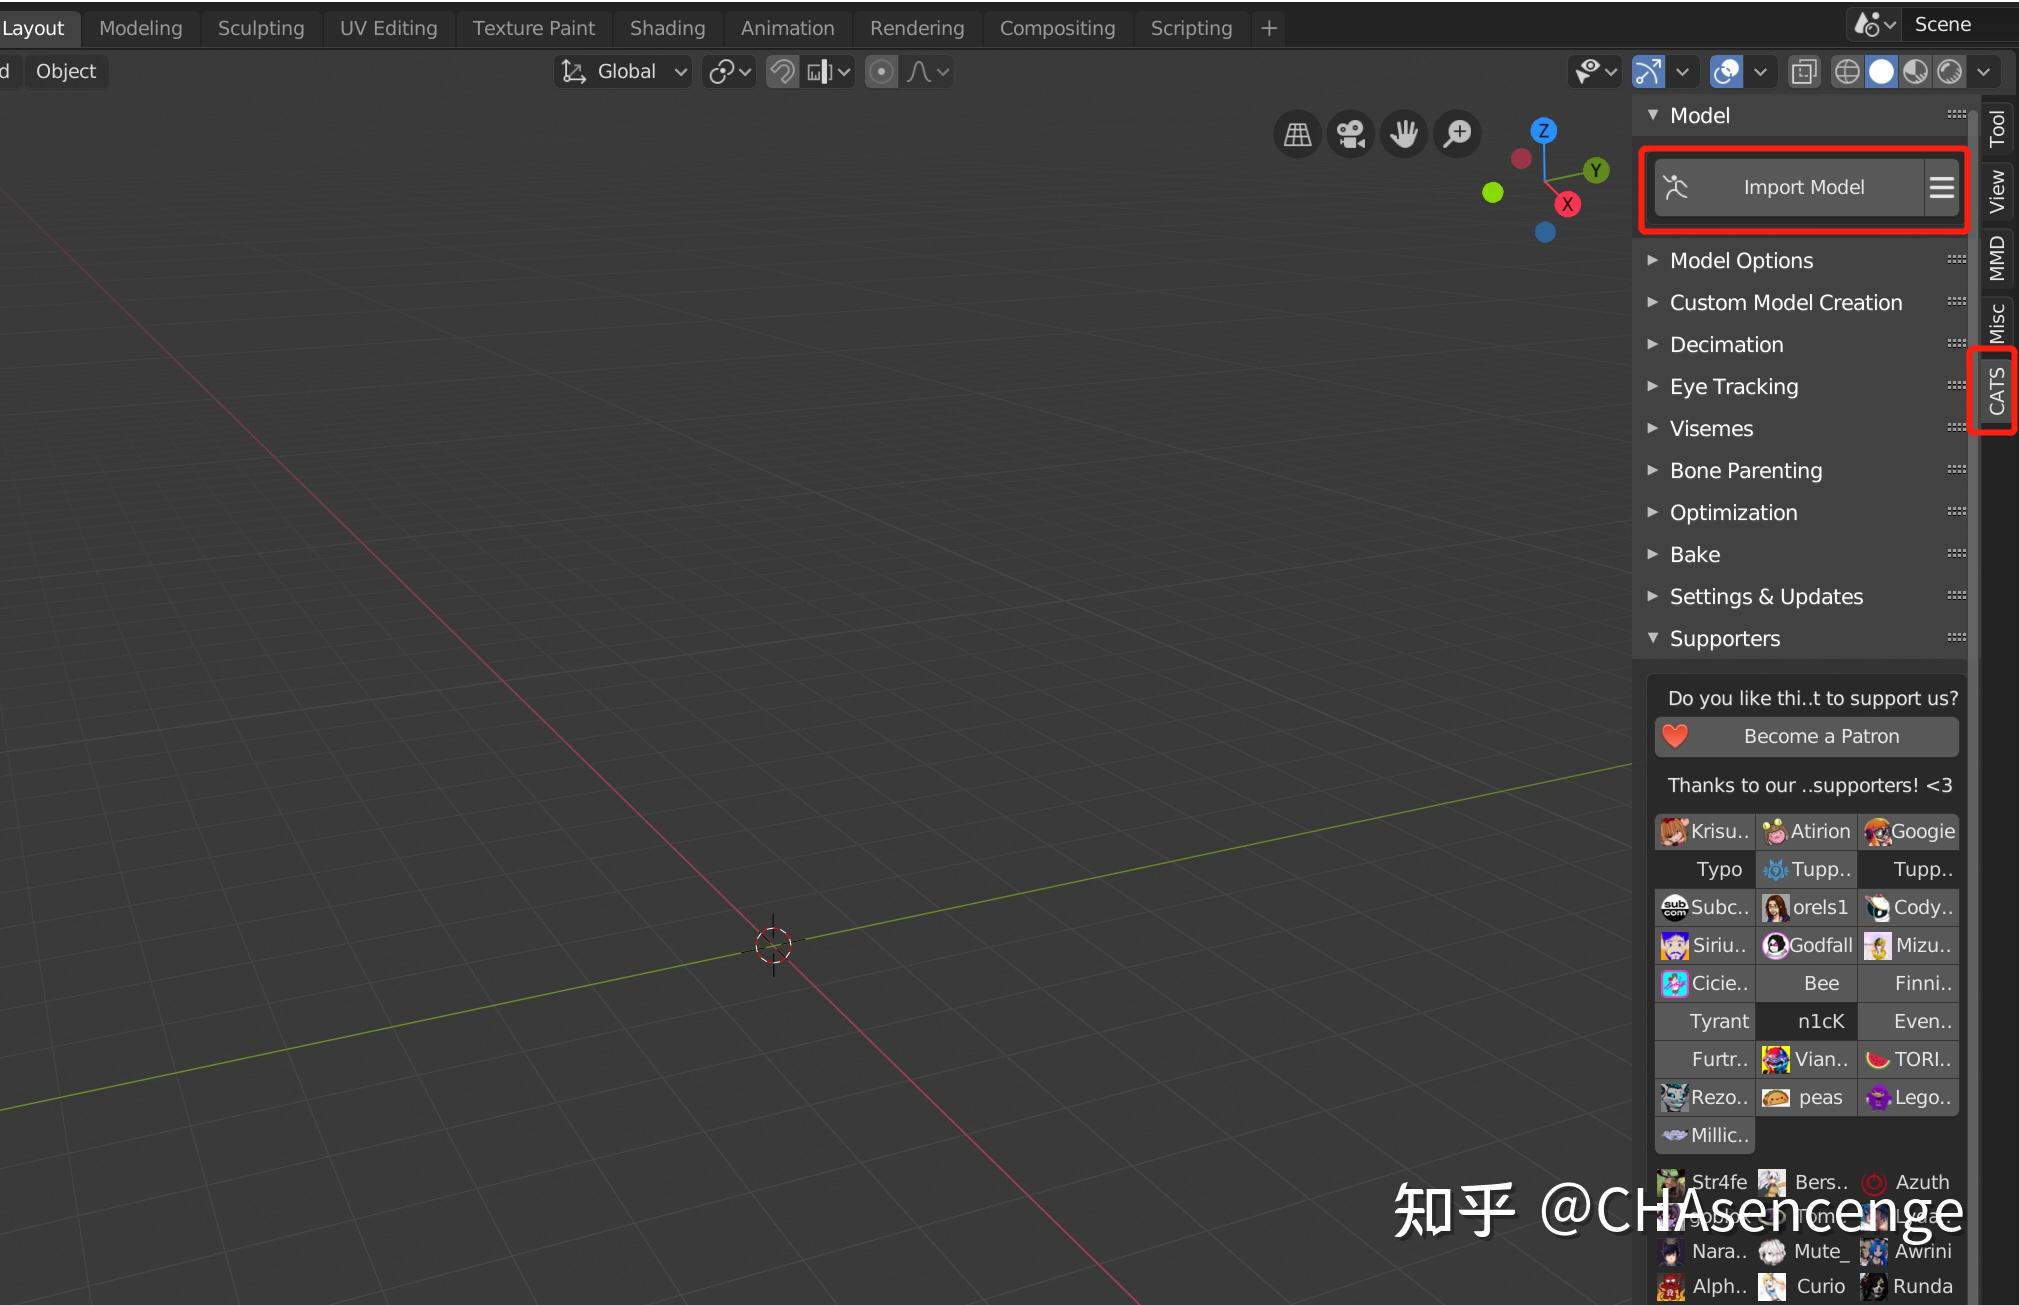This screenshot has height=1305, width=2019.
Task: Toggle proportional editing in the header
Action: point(882,71)
